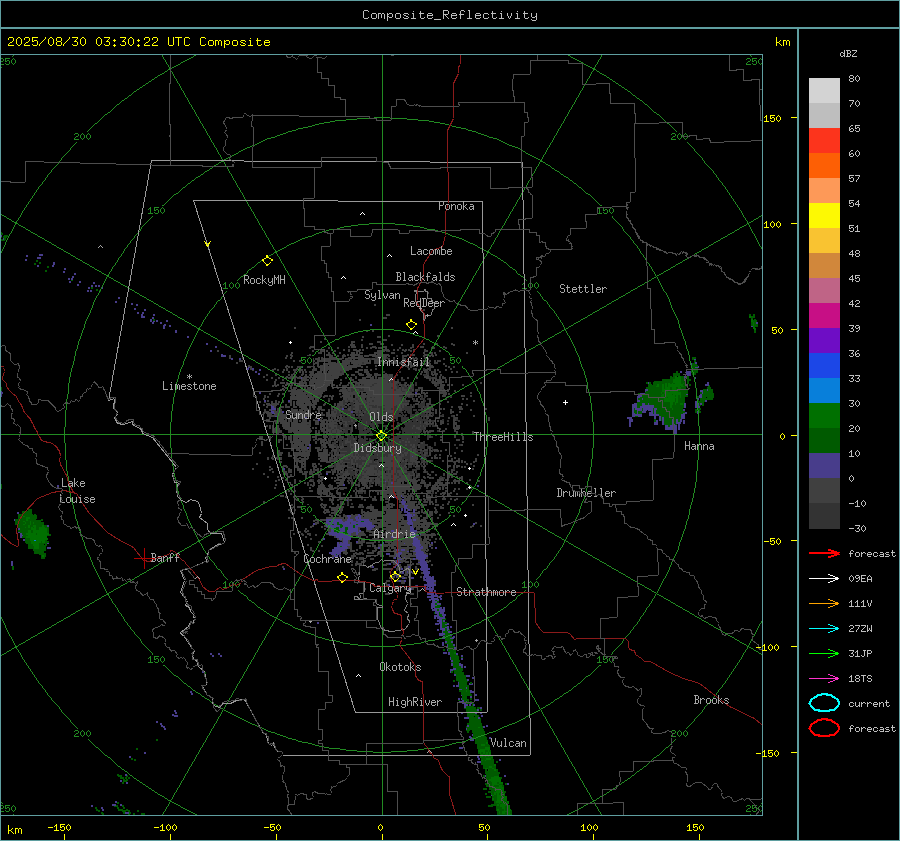This screenshot has height=841, width=900.
Task: Click the HighRiver town label
Action: (415, 702)
